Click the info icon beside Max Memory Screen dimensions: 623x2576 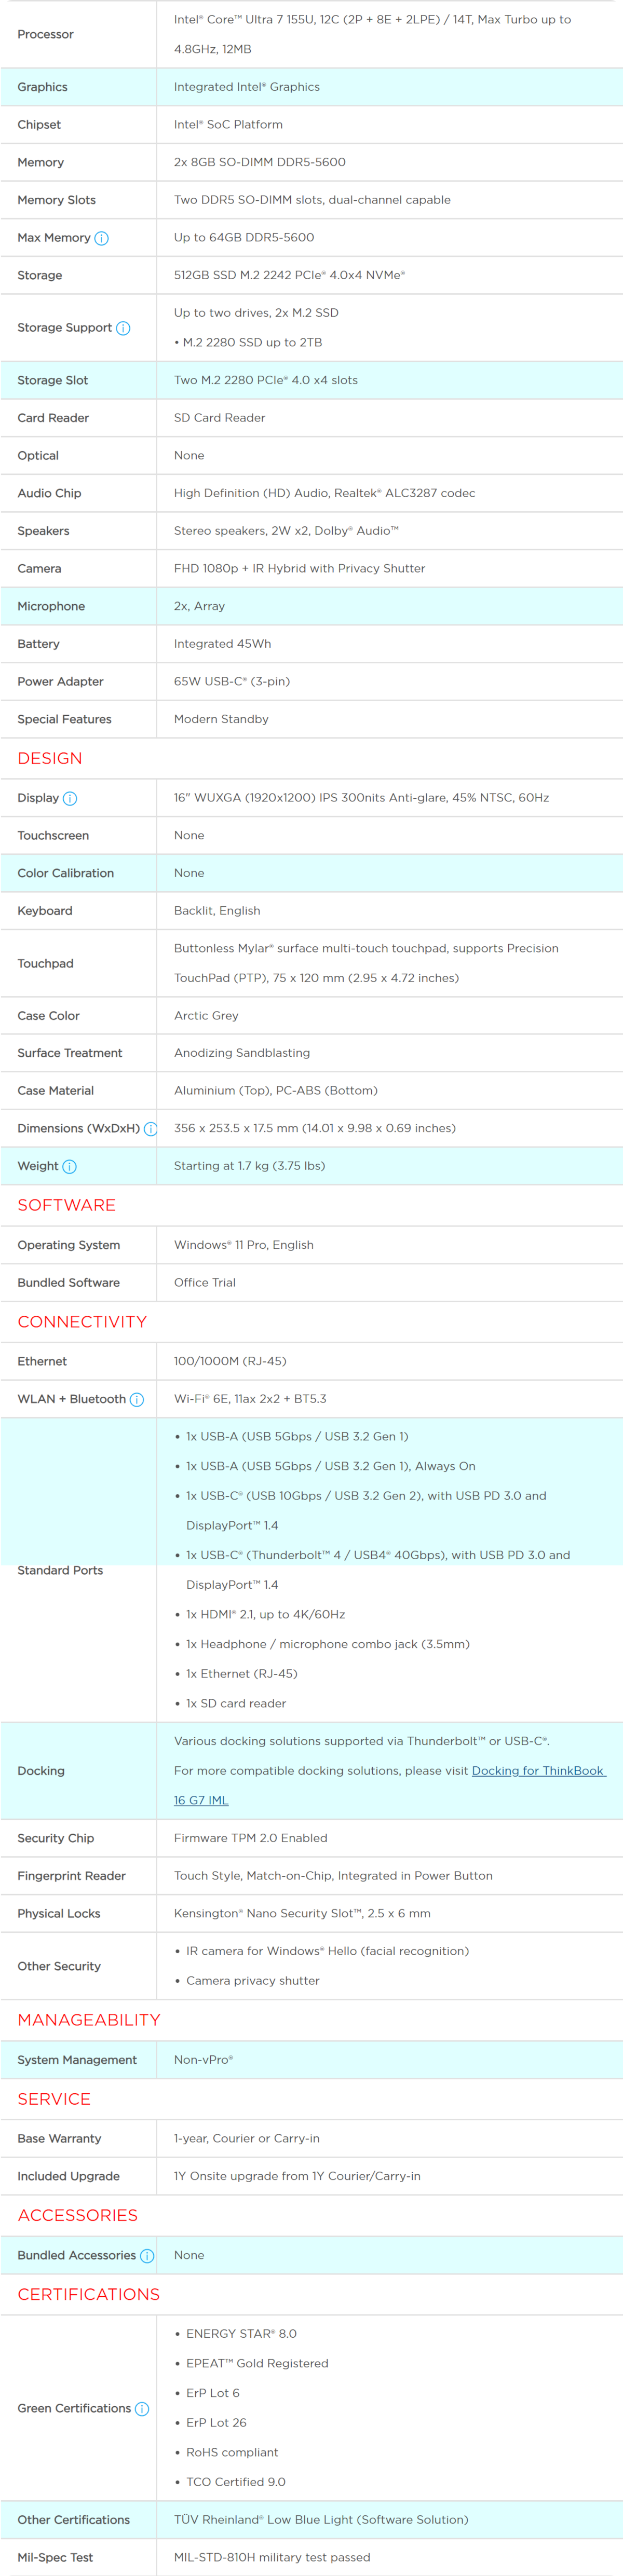point(101,238)
